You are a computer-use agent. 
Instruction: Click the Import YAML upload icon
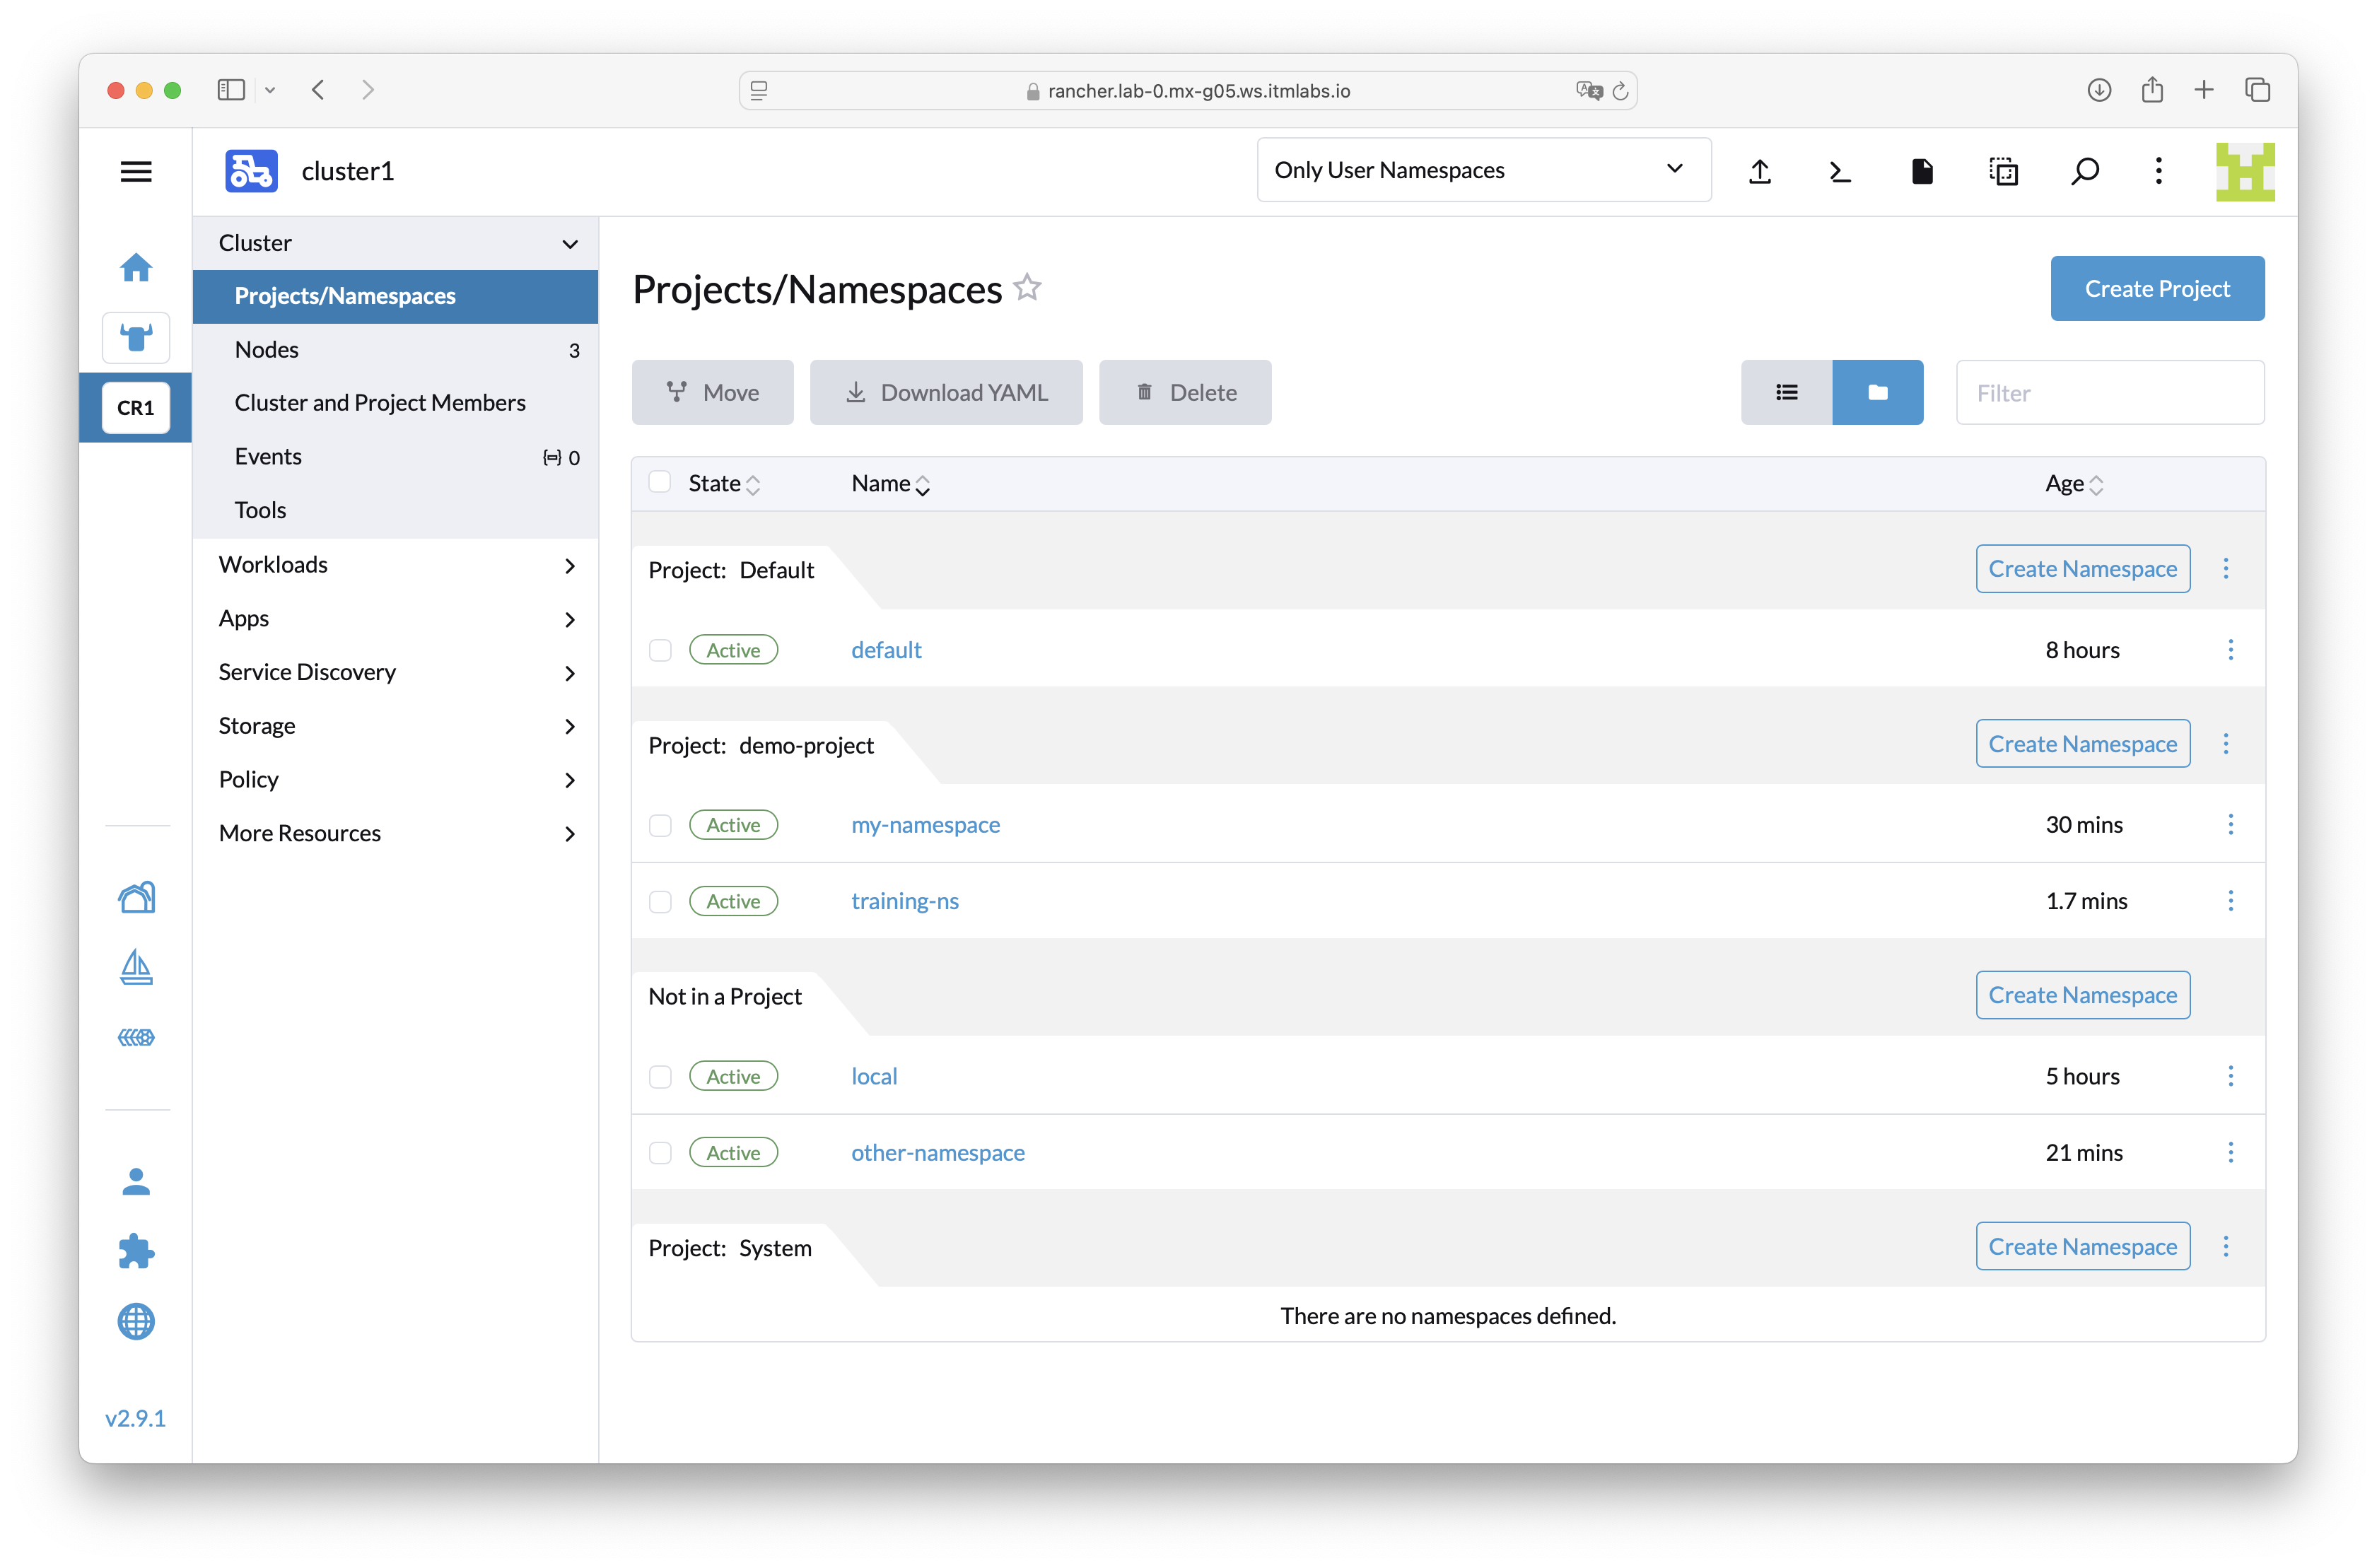[1760, 172]
